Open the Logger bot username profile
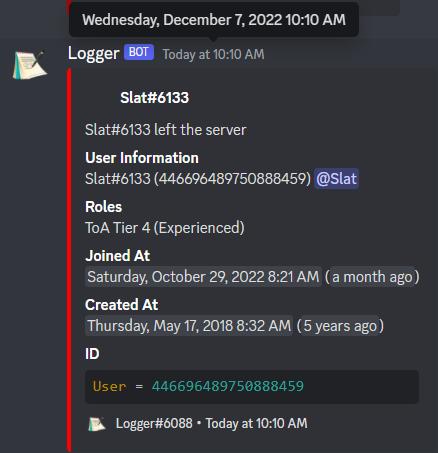Image resolution: width=438 pixels, height=453 pixels. point(93,53)
